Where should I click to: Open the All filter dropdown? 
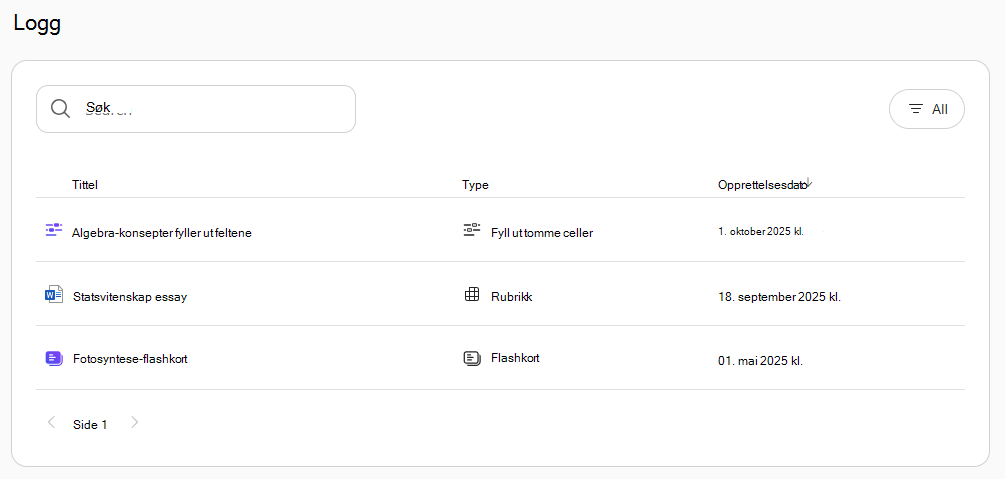927,109
